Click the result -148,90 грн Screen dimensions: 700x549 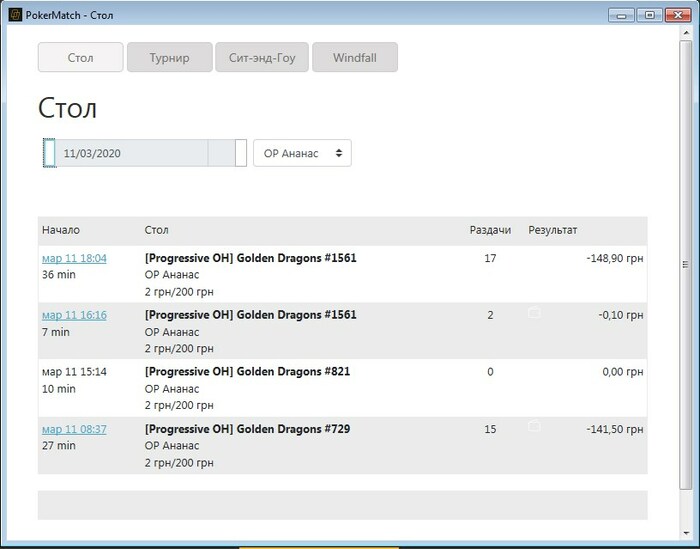pos(615,258)
